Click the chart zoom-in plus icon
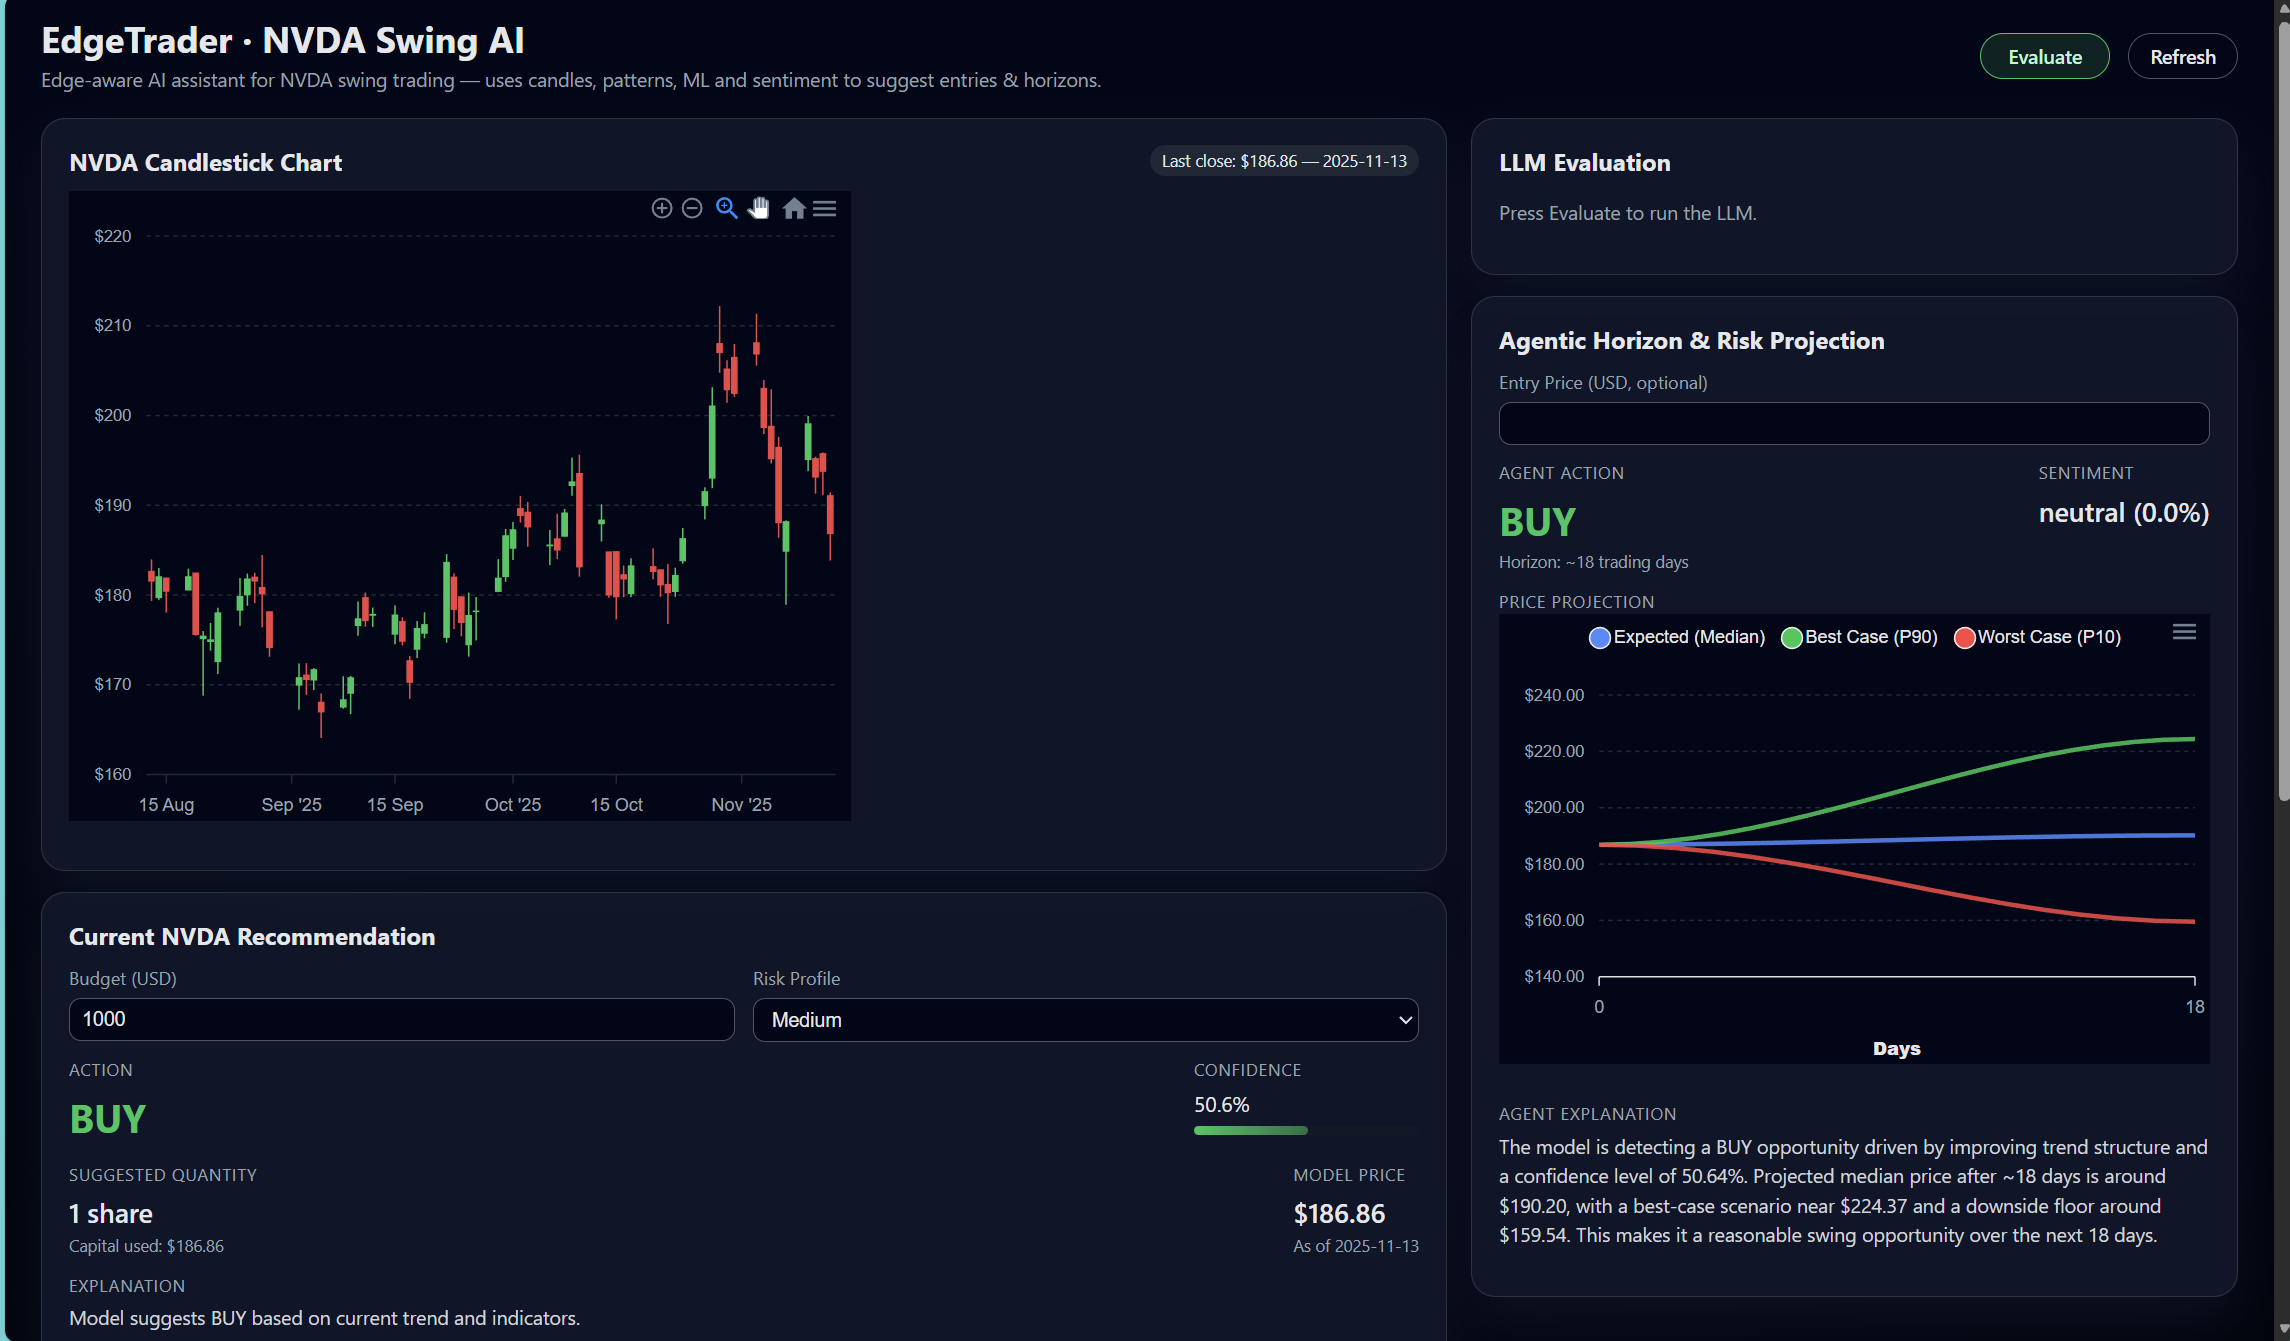Viewport: 2290px width, 1341px height. 661,208
